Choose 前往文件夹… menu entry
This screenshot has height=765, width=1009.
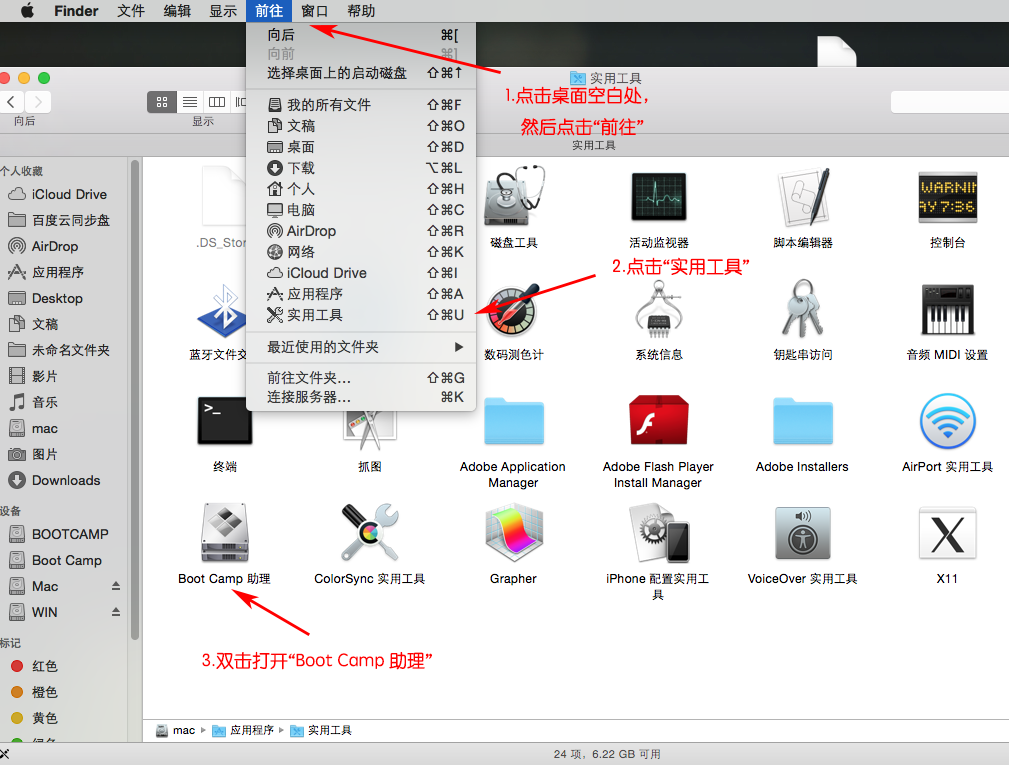click(x=361, y=378)
